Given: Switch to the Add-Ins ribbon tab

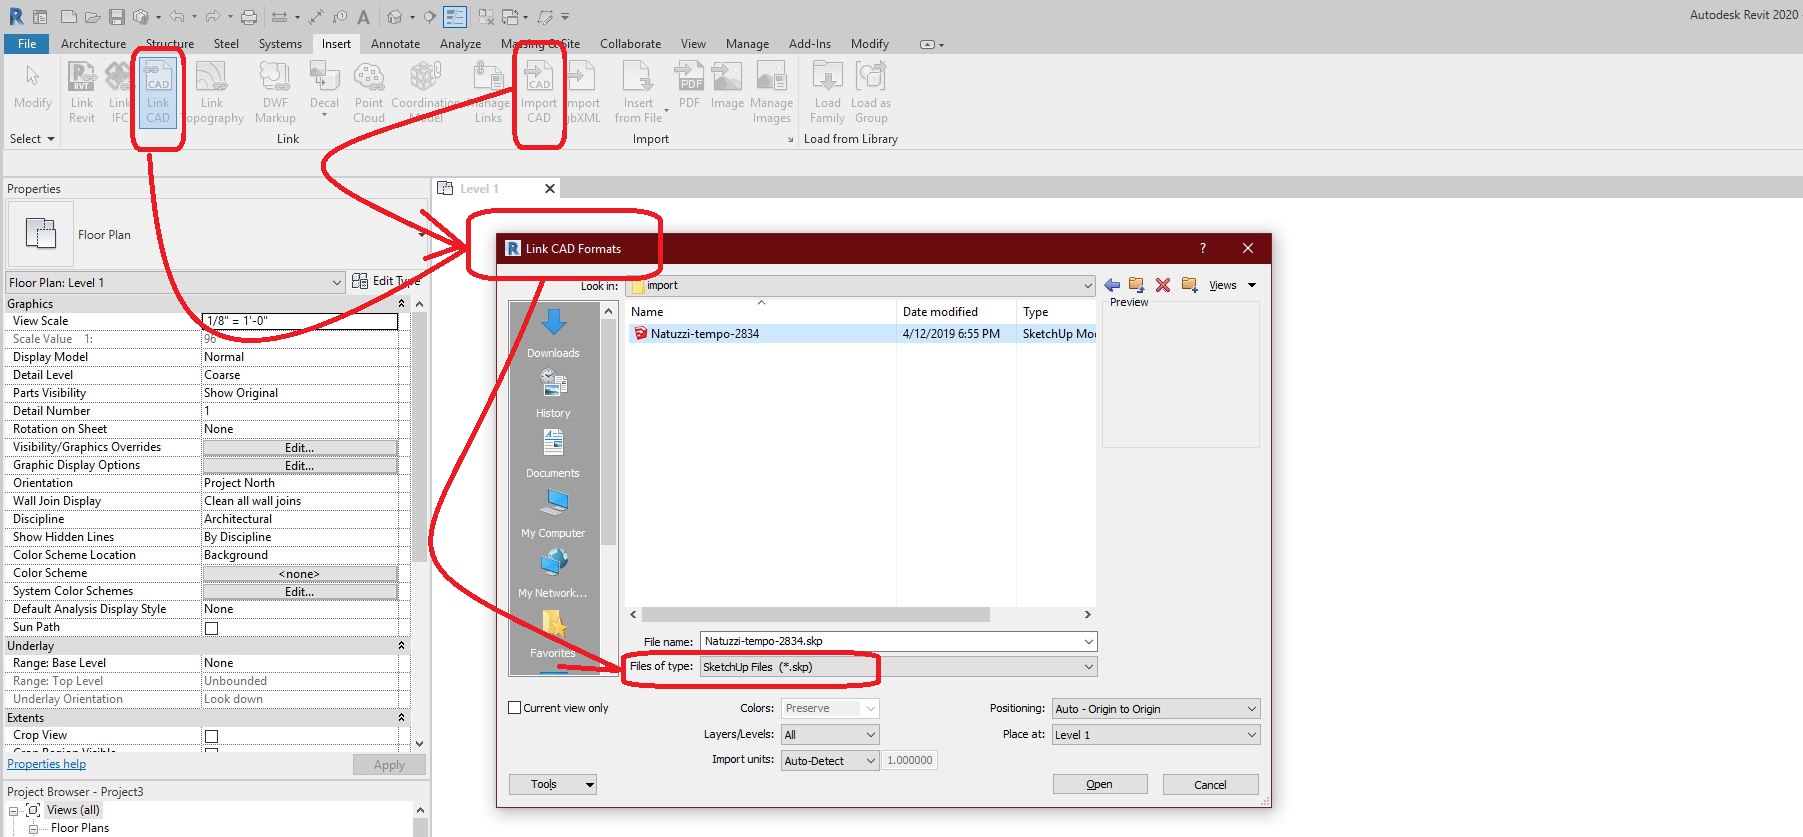Looking at the screenshot, I should coord(809,44).
